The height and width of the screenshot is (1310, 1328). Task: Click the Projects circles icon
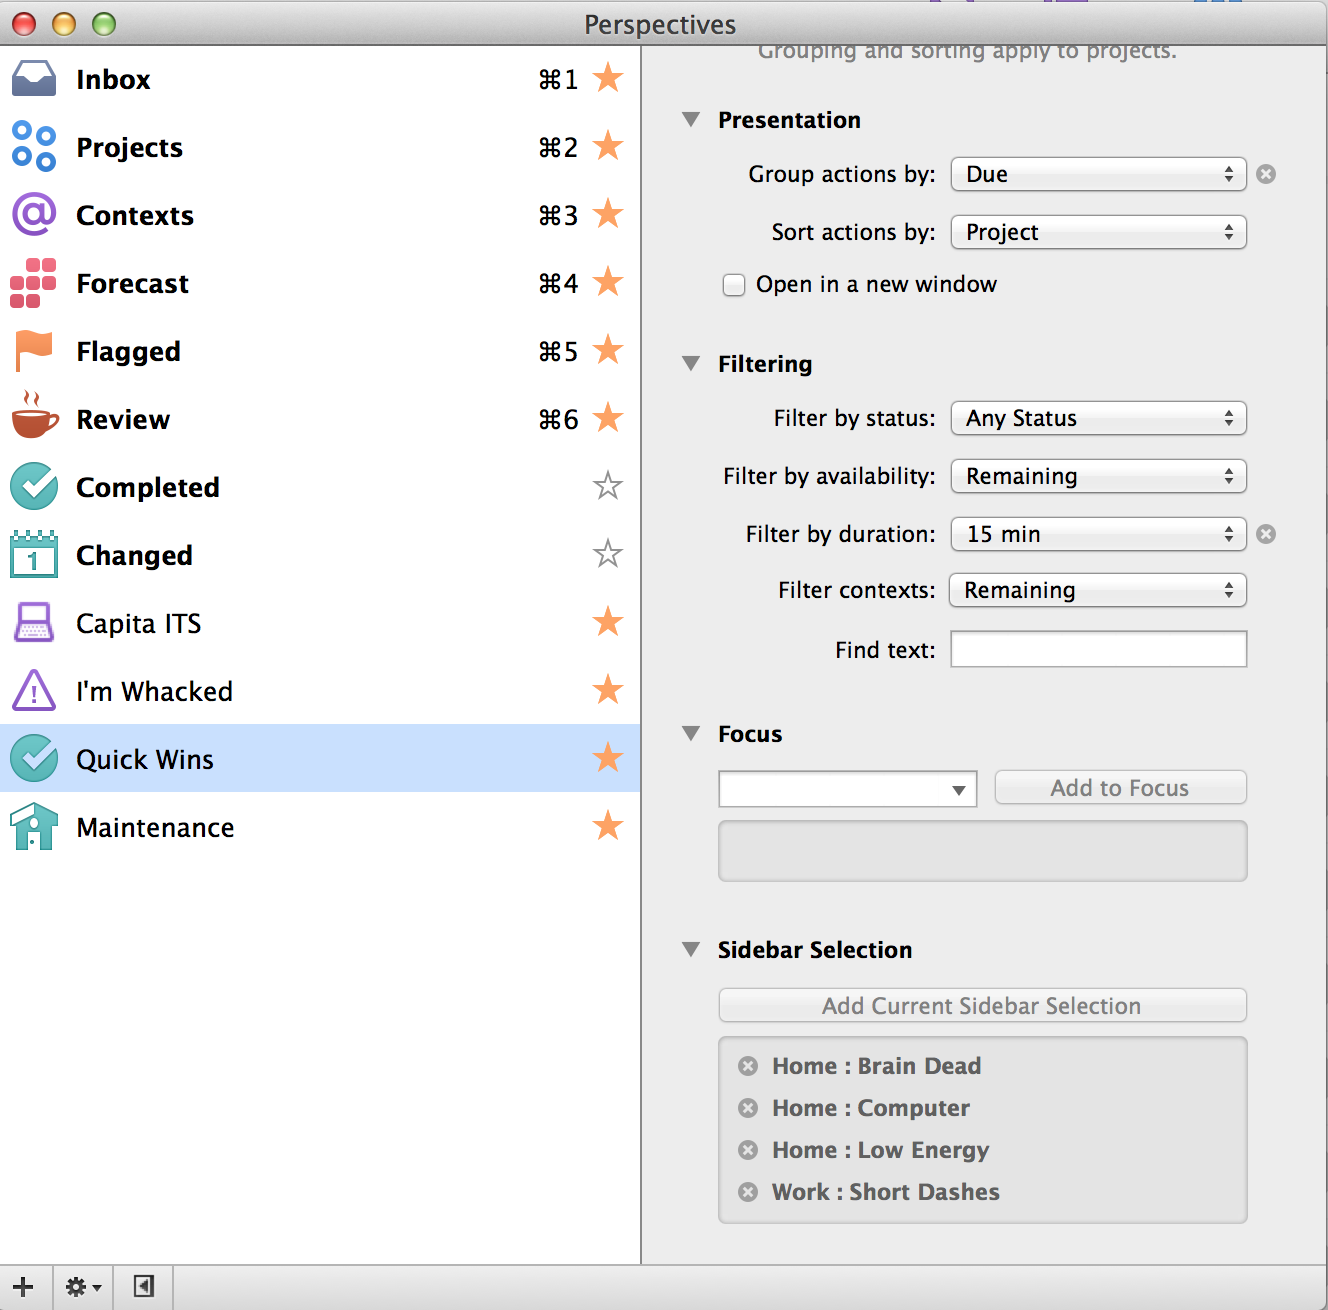34,147
